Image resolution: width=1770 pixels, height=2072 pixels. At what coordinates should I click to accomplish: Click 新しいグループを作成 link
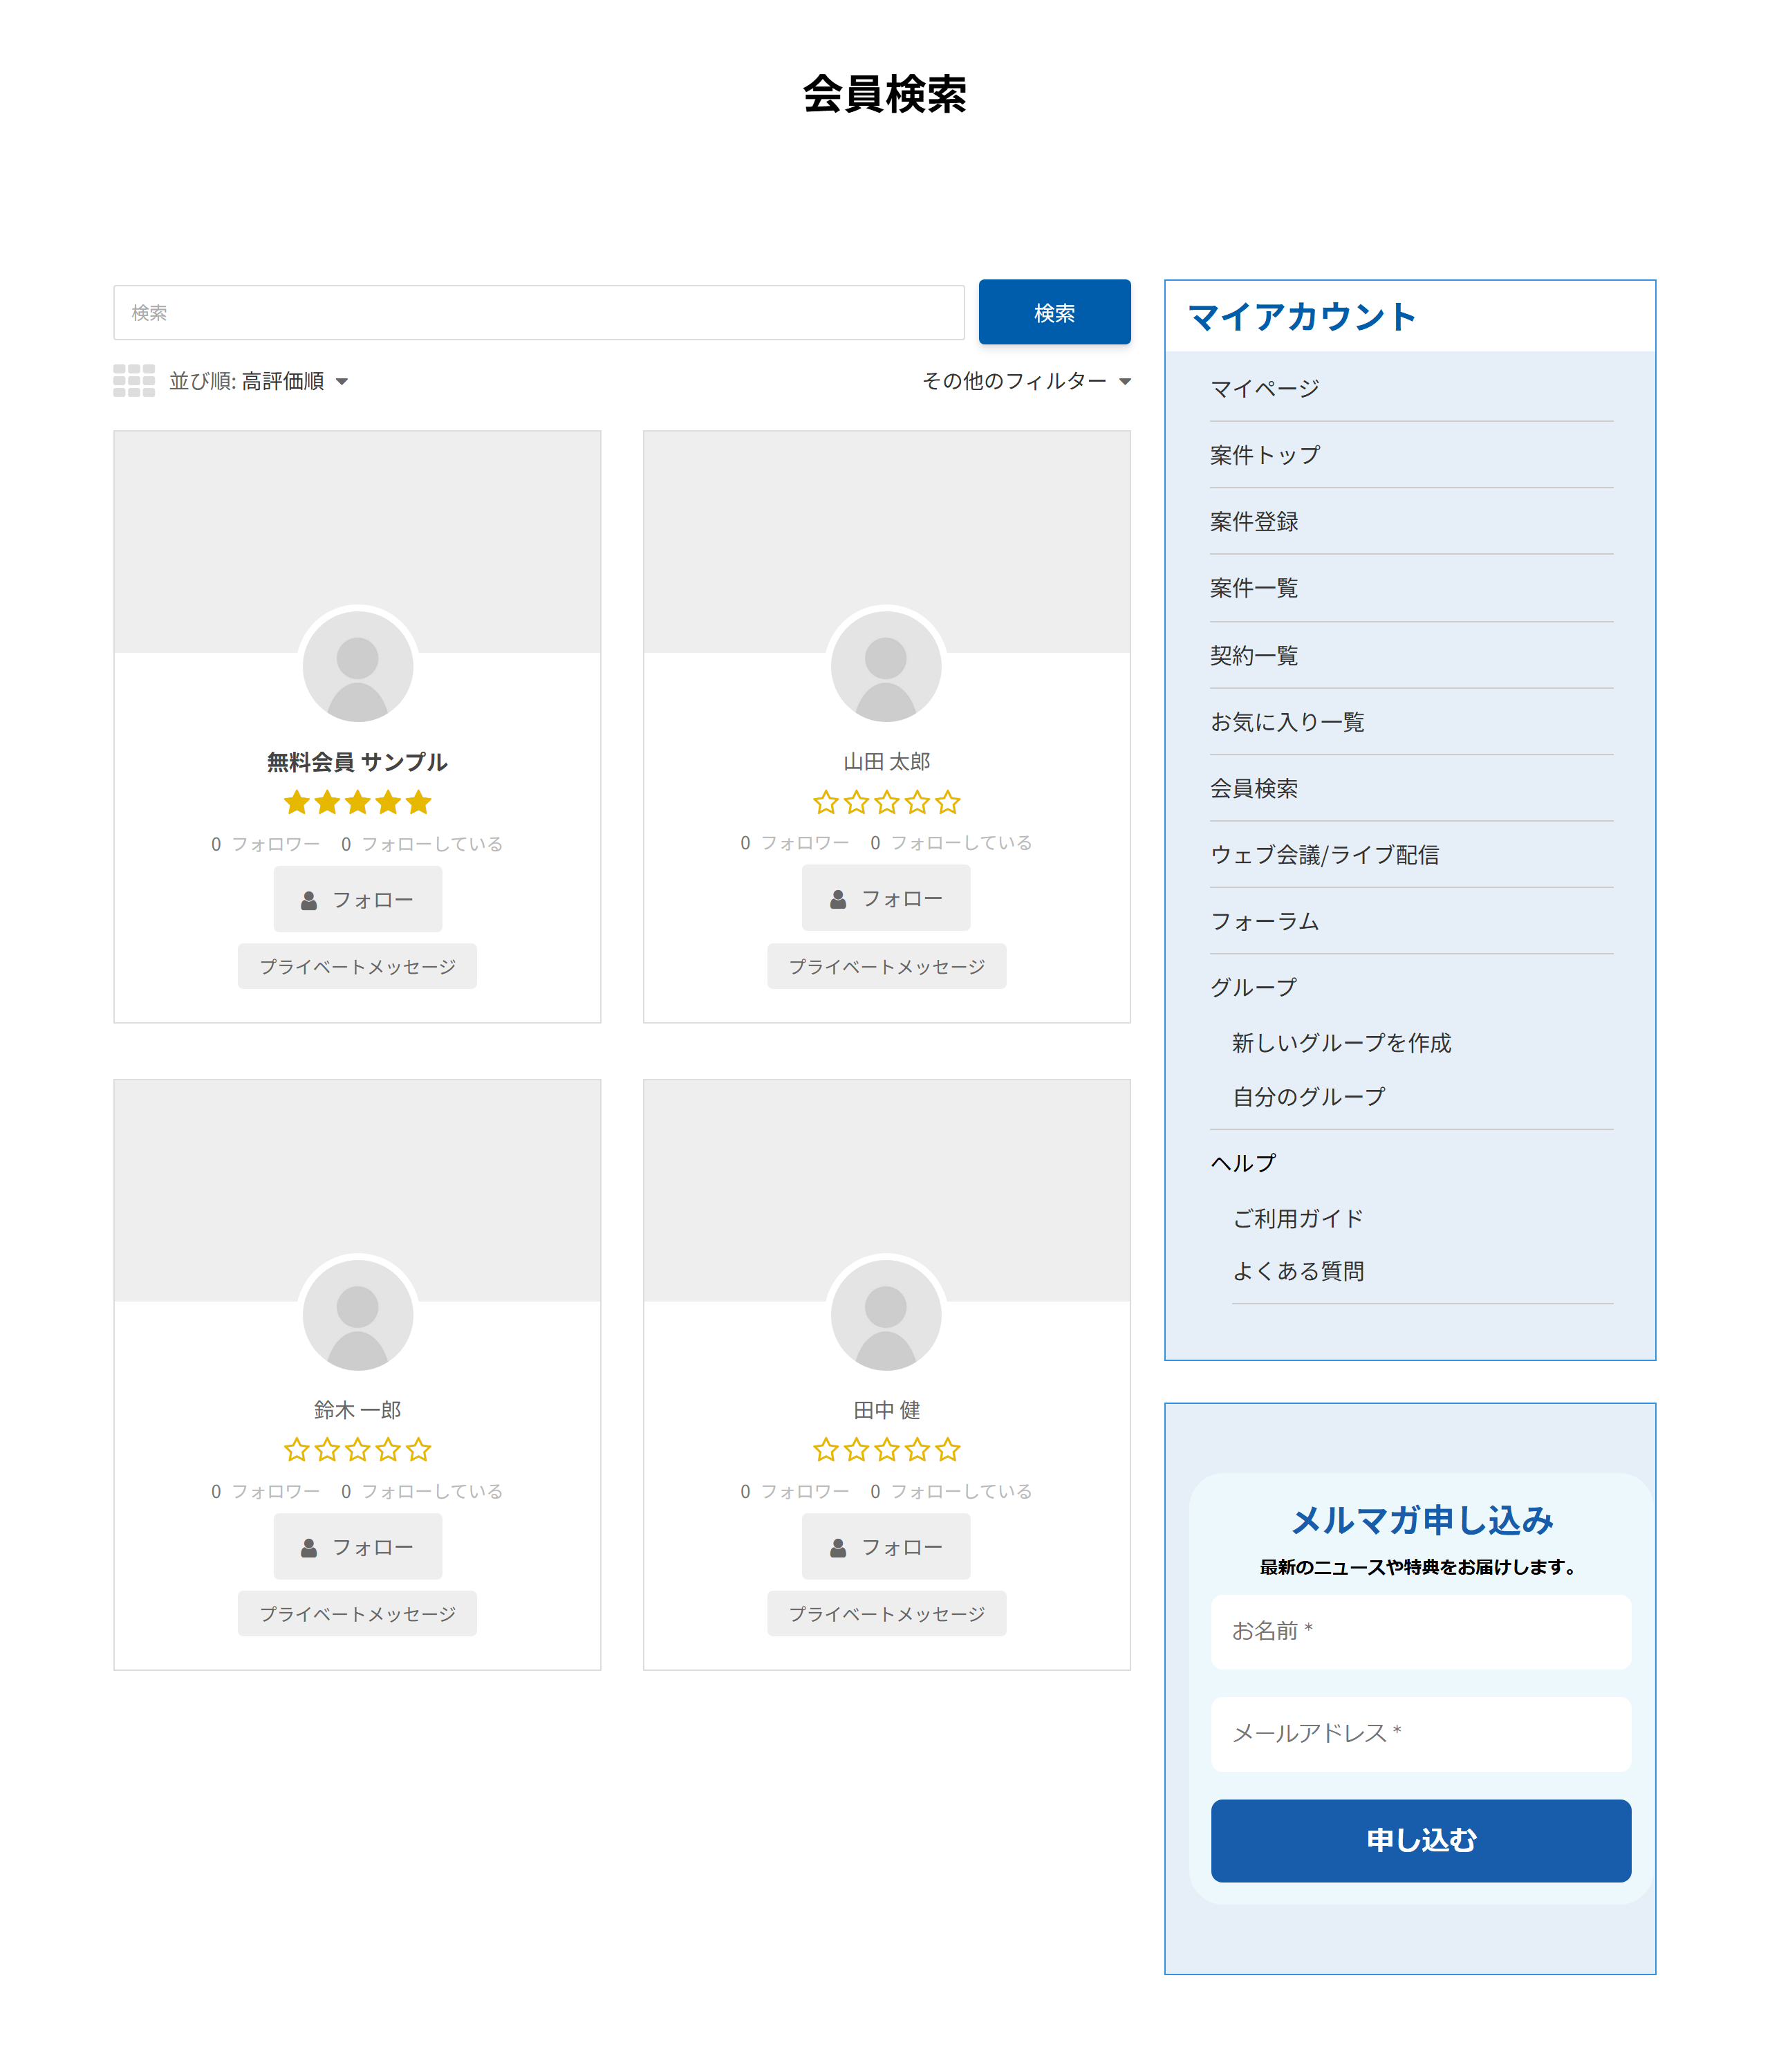(1341, 1043)
